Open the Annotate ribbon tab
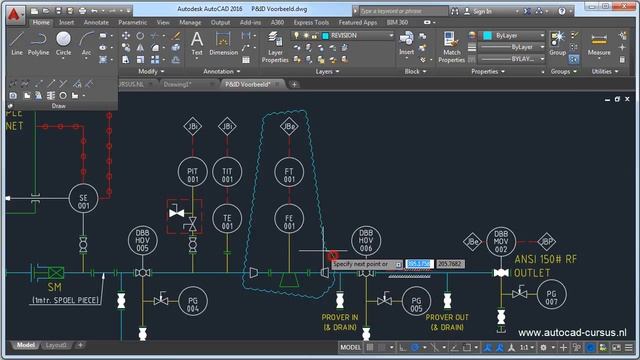Image resolution: width=640 pixels, height=360 pixels. (96, 22)
